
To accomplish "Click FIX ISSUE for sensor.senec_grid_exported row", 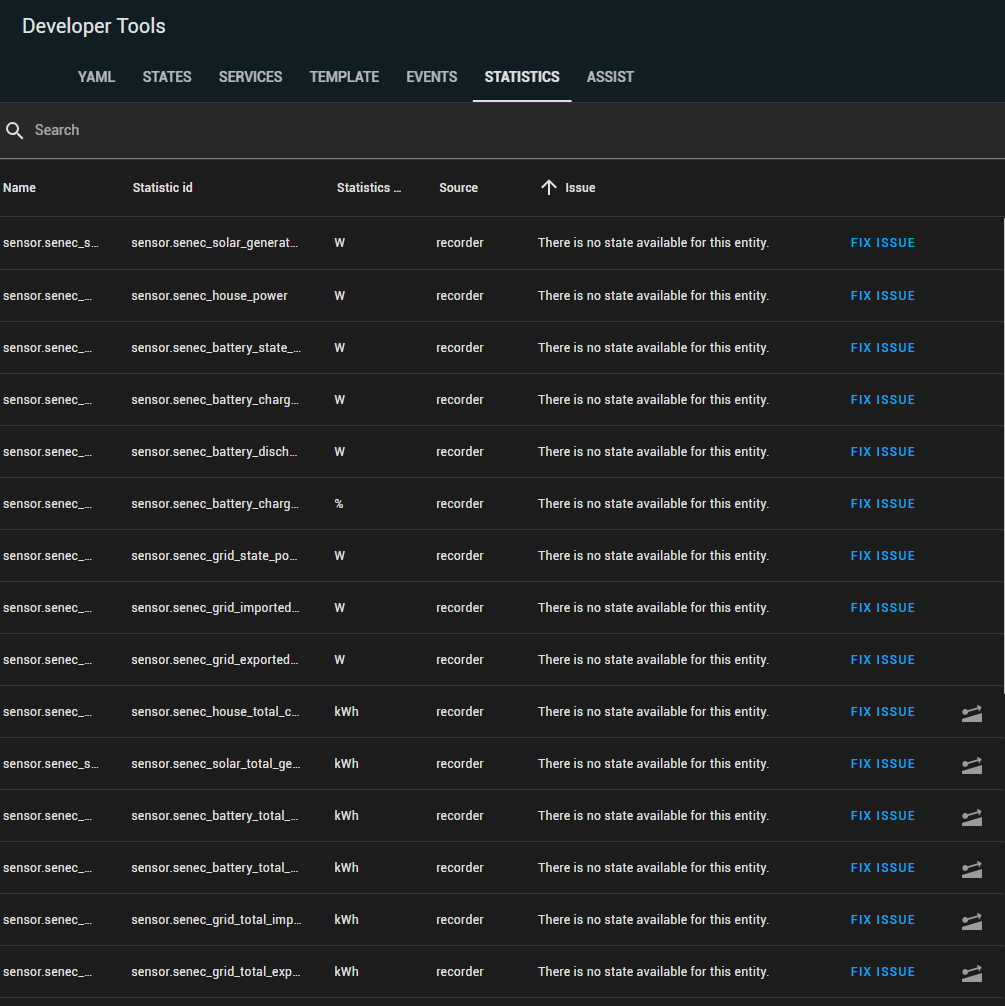I will (x=882, y=659).
